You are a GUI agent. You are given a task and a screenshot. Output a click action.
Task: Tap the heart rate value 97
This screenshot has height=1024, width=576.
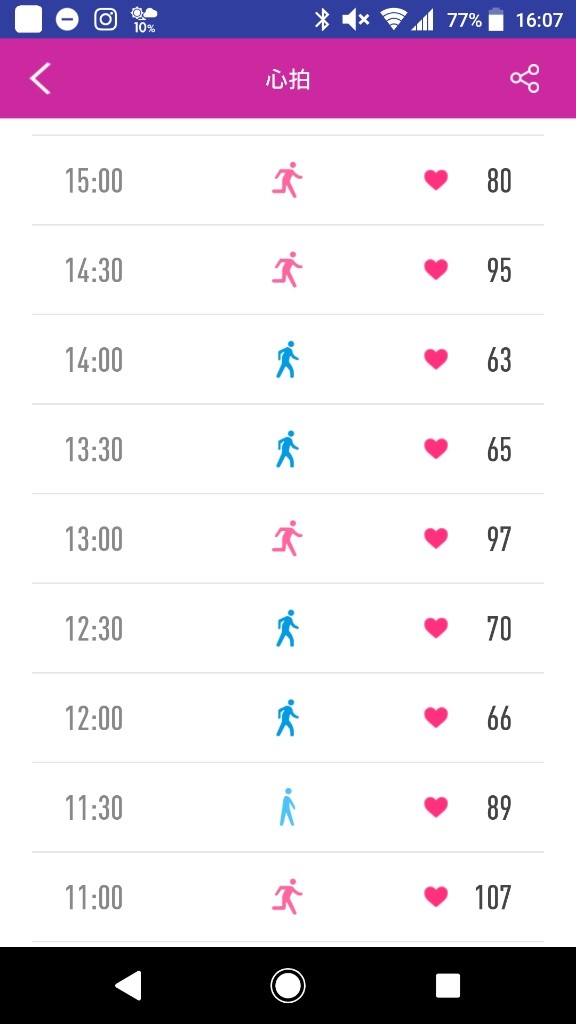point(499,539)
